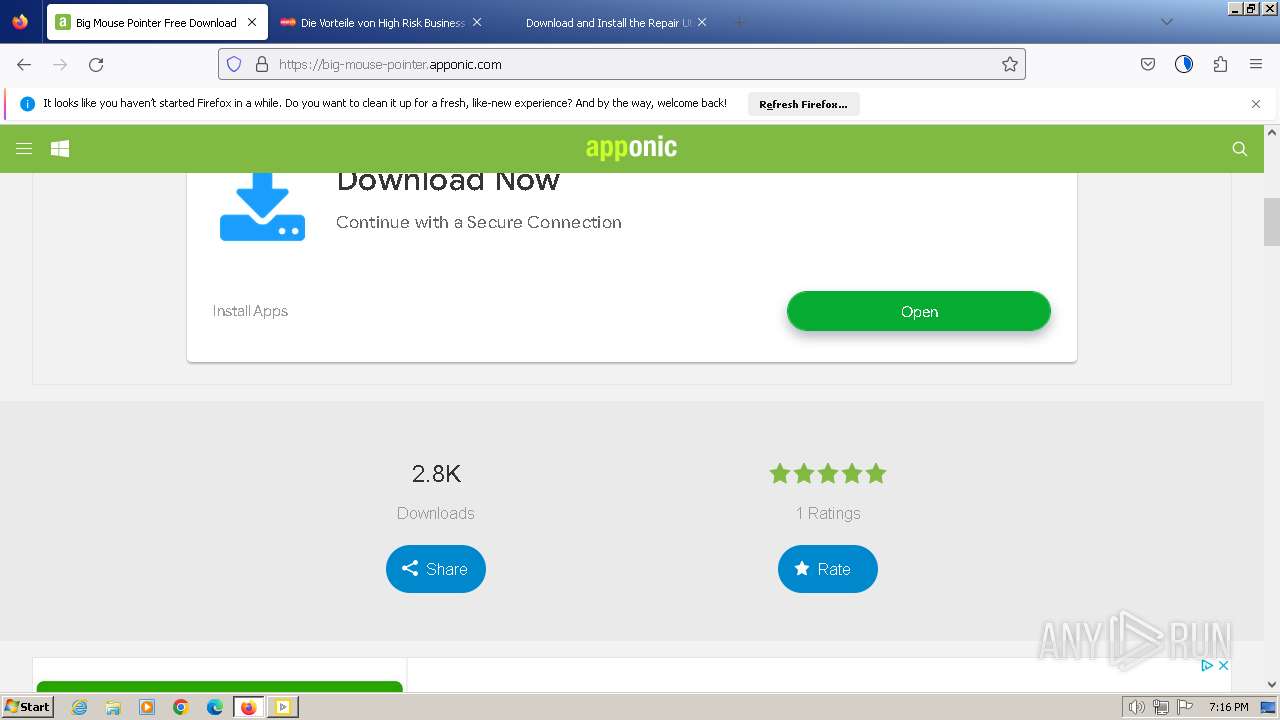Screen dimensions: 1280x720
Task: Dismiss the Firefox refresh notification bar
Action: click(x=1256, y=104)
